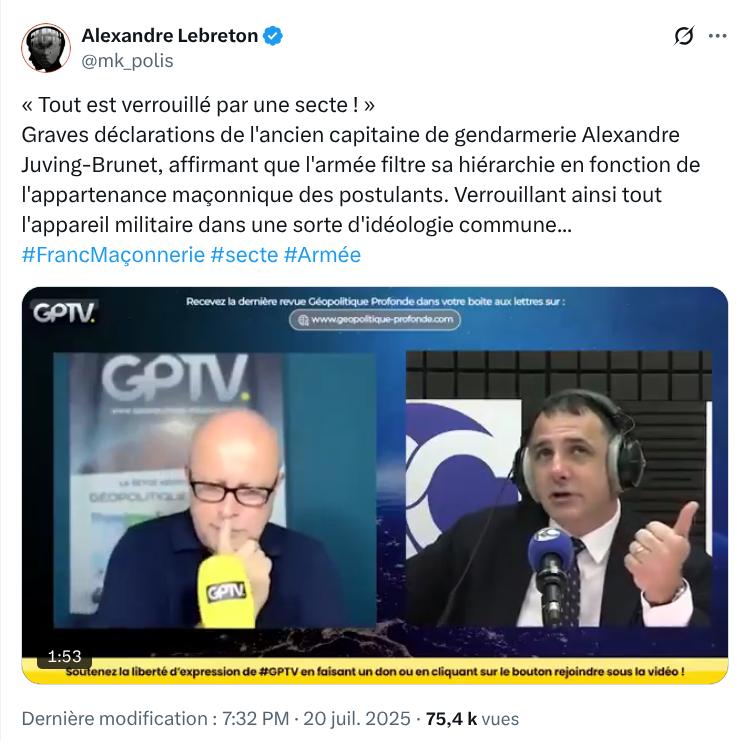Viewport: 742px width, 744px height.
Task: Click the 75,4 k vues count
Action: (472, 719)
